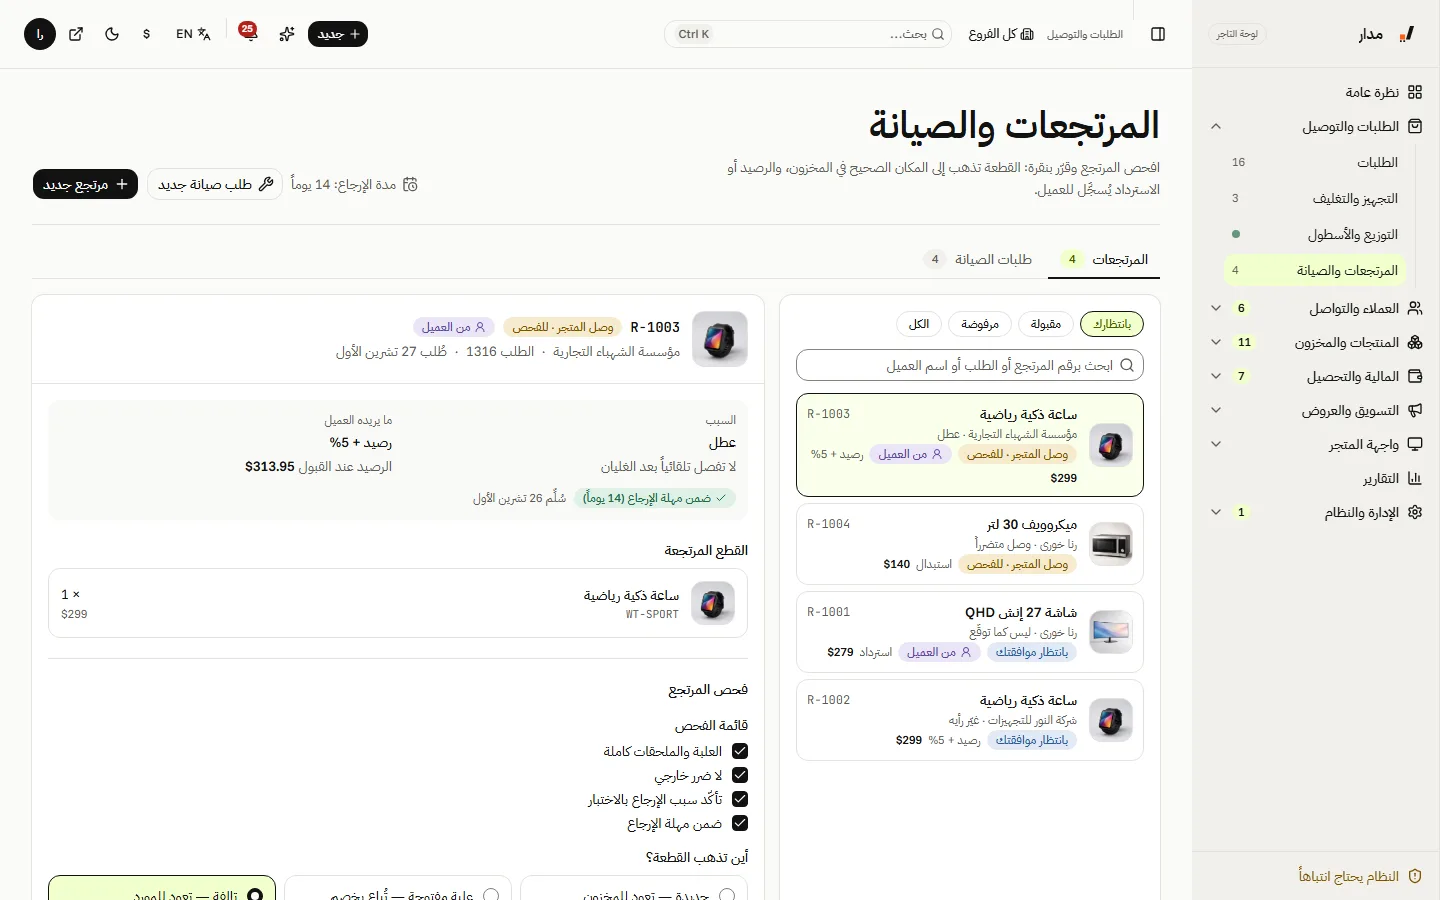Collapse the الطلبات والتوصيل sidebar section chevron
The height and width of the screenshot is (900, 1440).
(1216, 127)
